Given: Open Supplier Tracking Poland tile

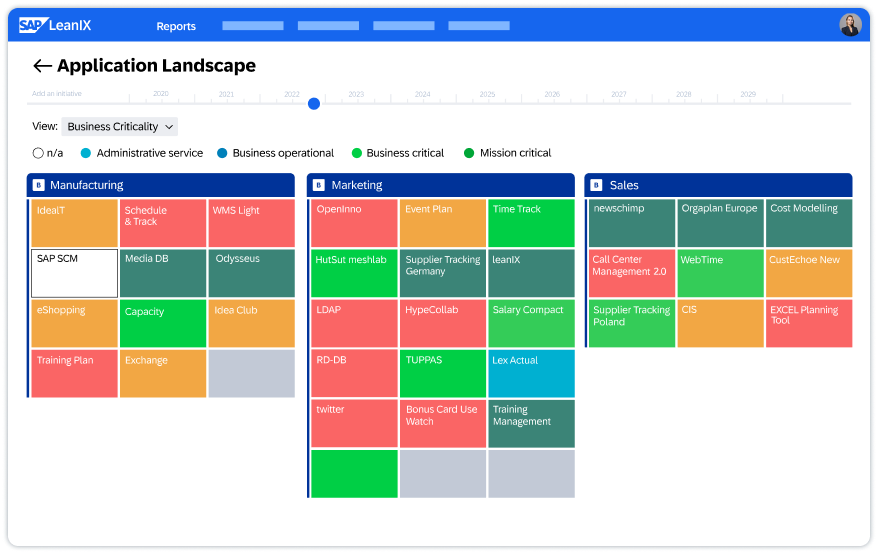Looking at the screenshot, I should pyautogui.click(x=632, y=323).
